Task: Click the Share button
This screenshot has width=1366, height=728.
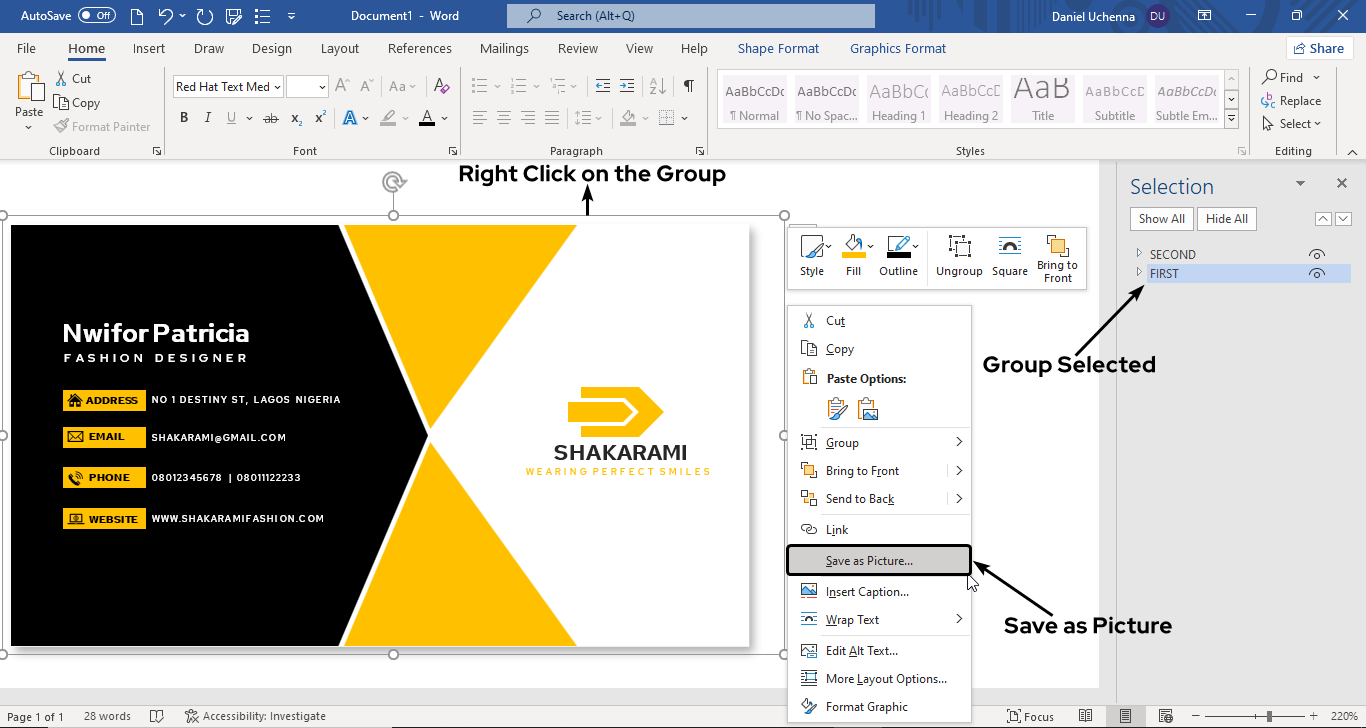Action: pyautogui.click(x=1318, y=48)
